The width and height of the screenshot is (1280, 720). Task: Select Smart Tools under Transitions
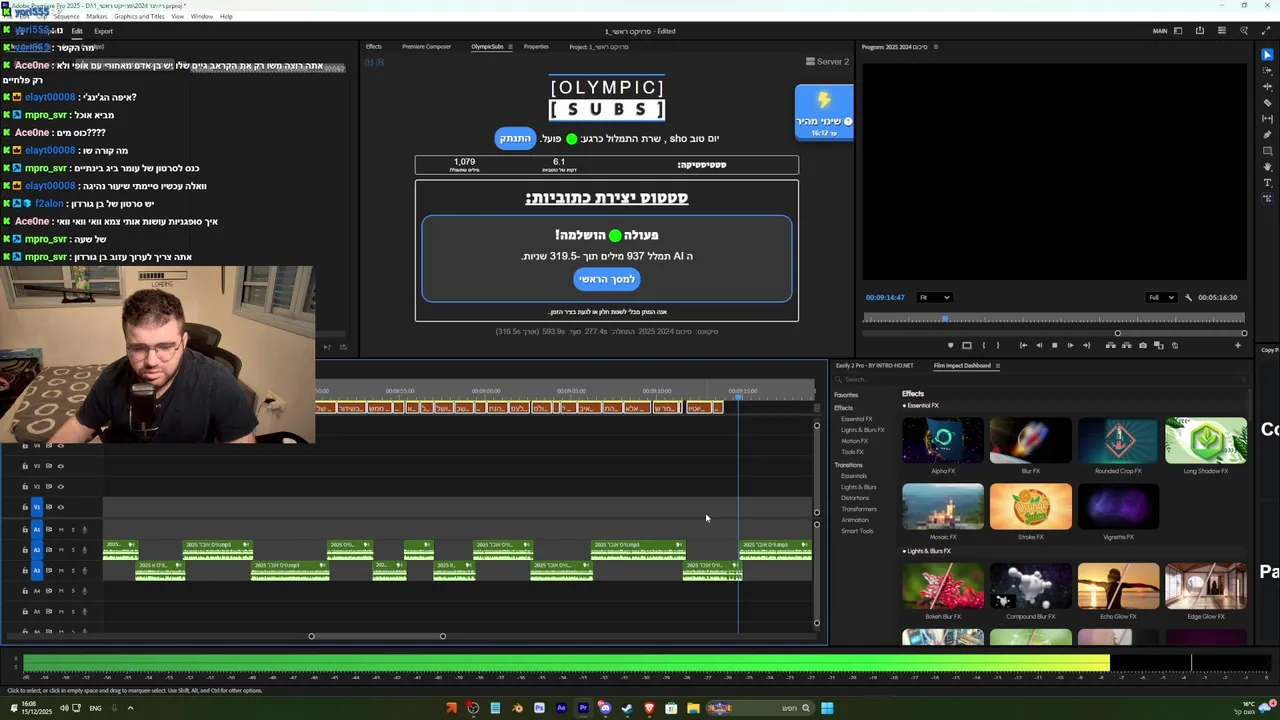coord(857,531)
